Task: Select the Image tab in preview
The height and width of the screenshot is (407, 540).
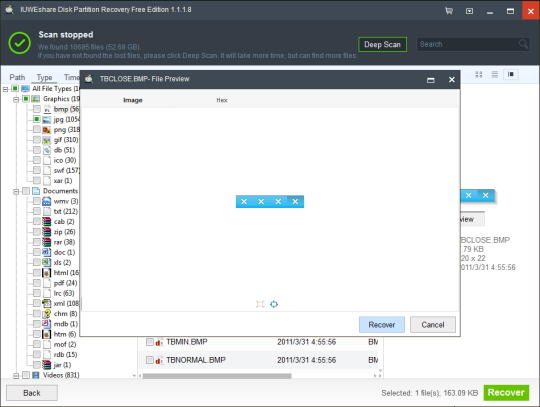Action: 133,100
